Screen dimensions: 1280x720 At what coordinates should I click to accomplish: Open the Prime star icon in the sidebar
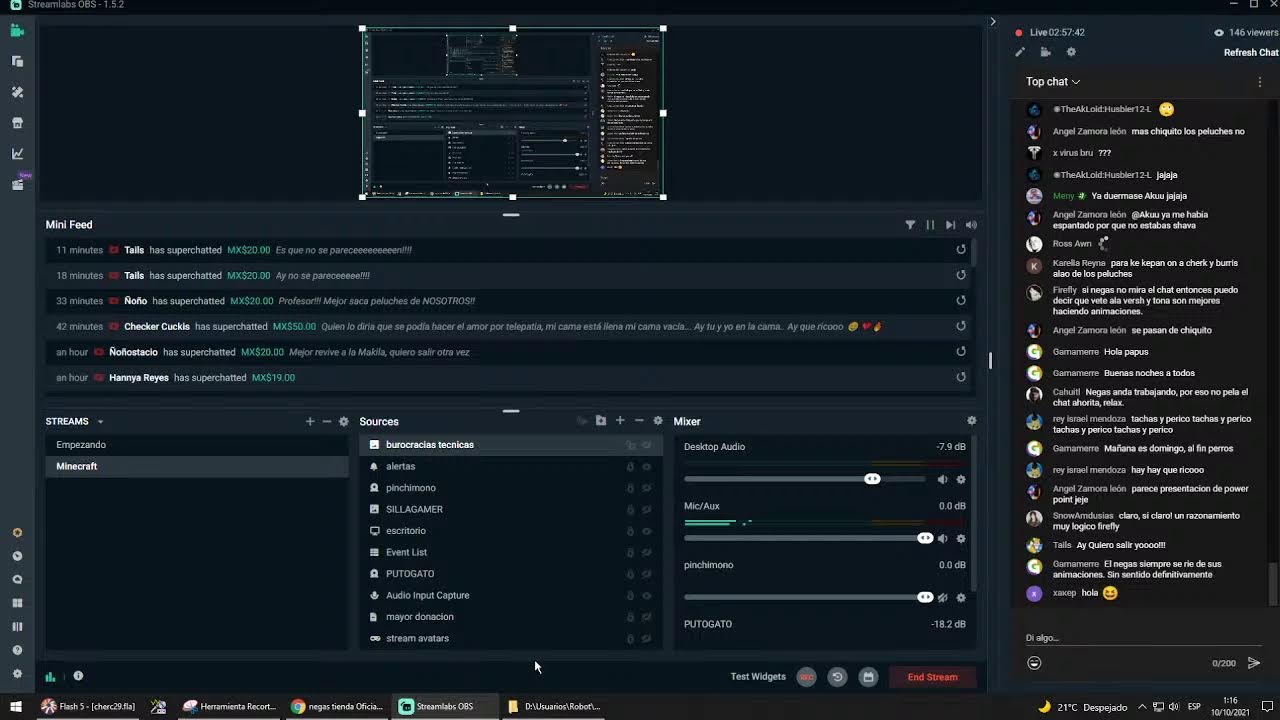[17, 533]
